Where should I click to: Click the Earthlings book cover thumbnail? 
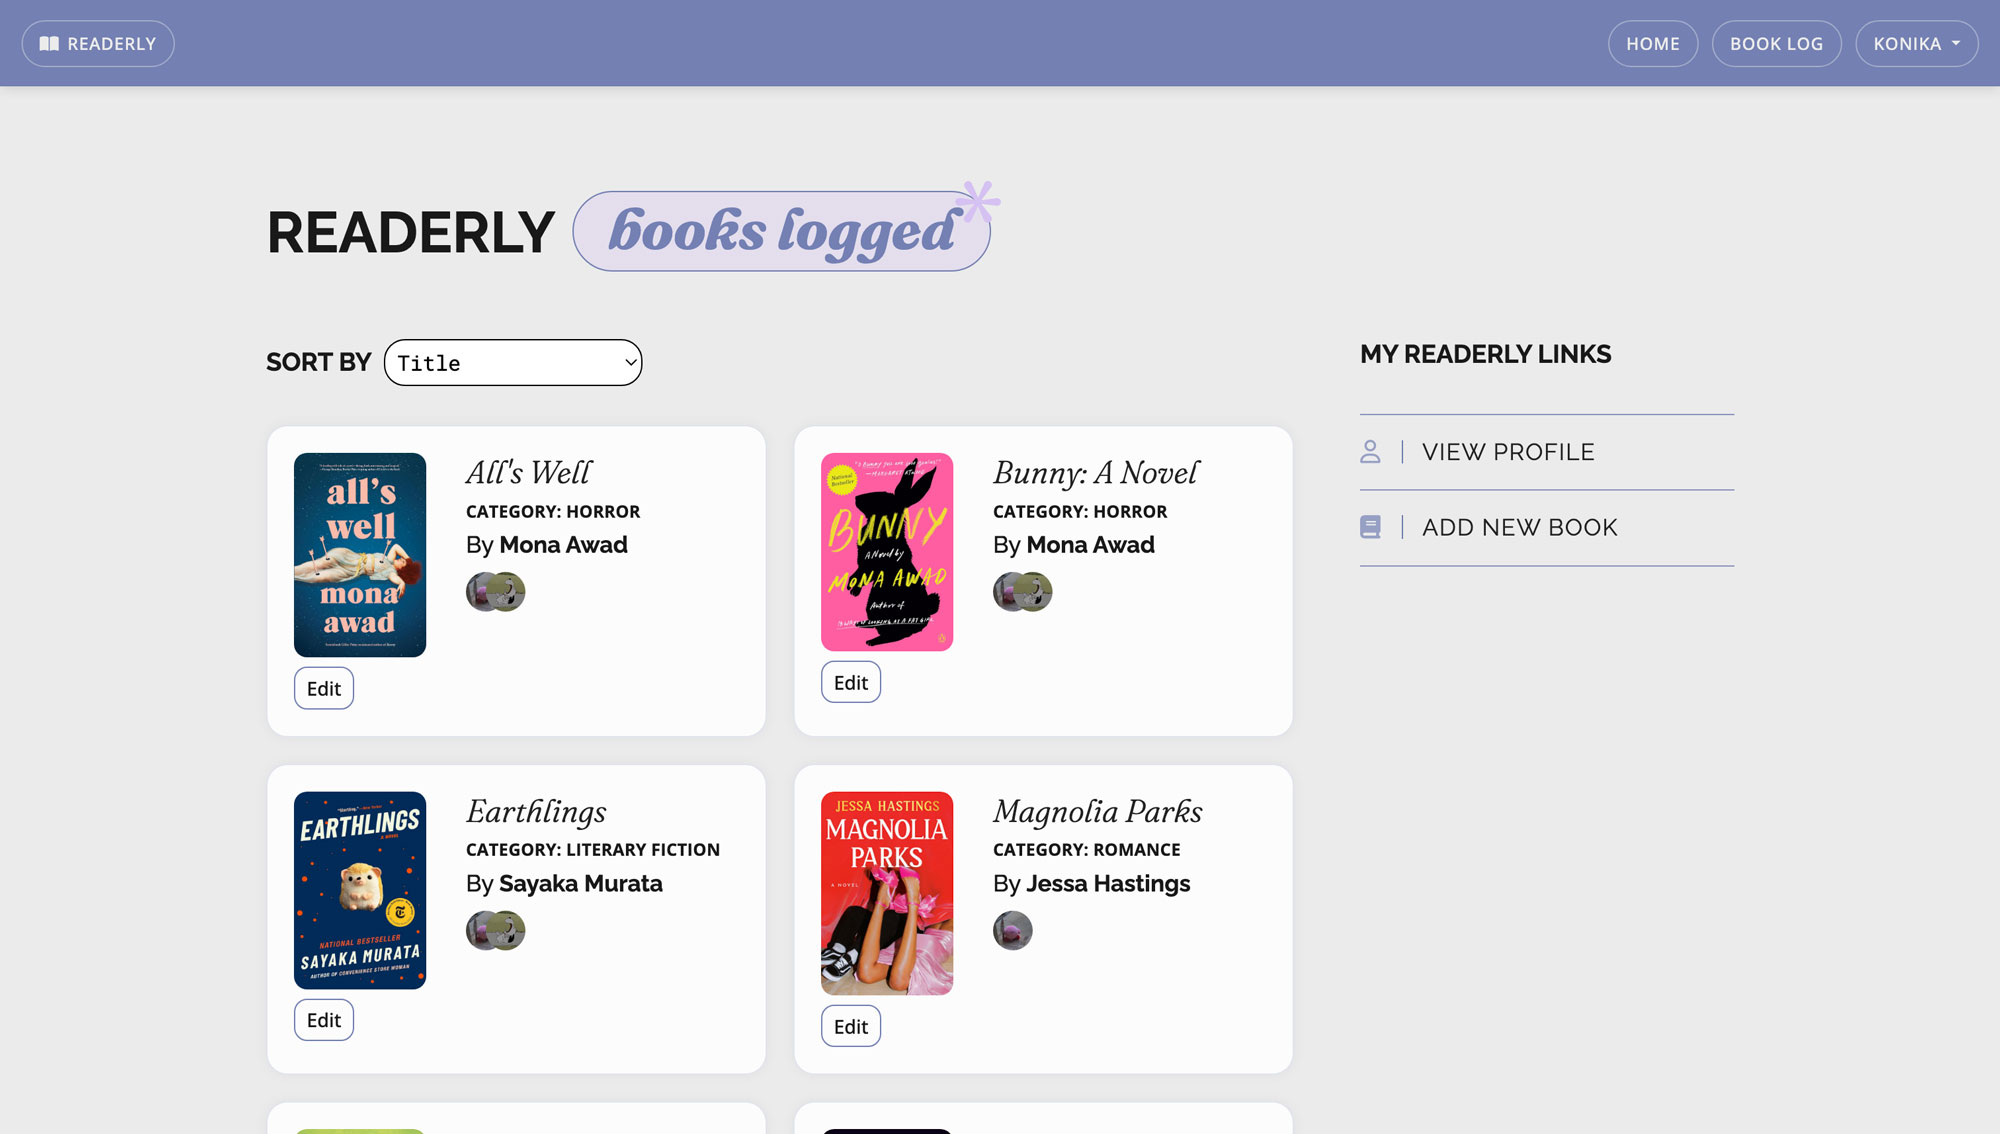[x=360, y=890]
